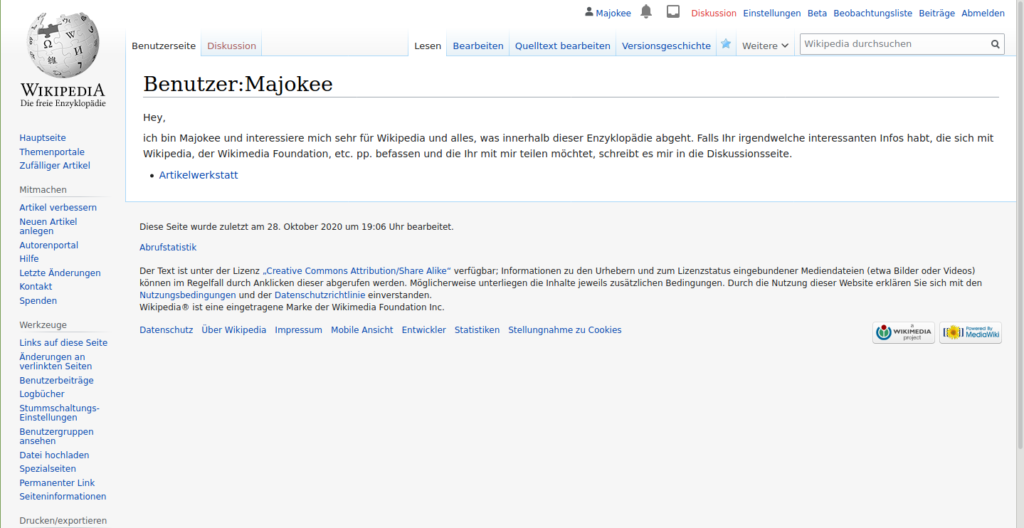Open the Abrufstatistik link
Image resolution: width=1024 pixels, height=528 pixels.
point(168,248)
